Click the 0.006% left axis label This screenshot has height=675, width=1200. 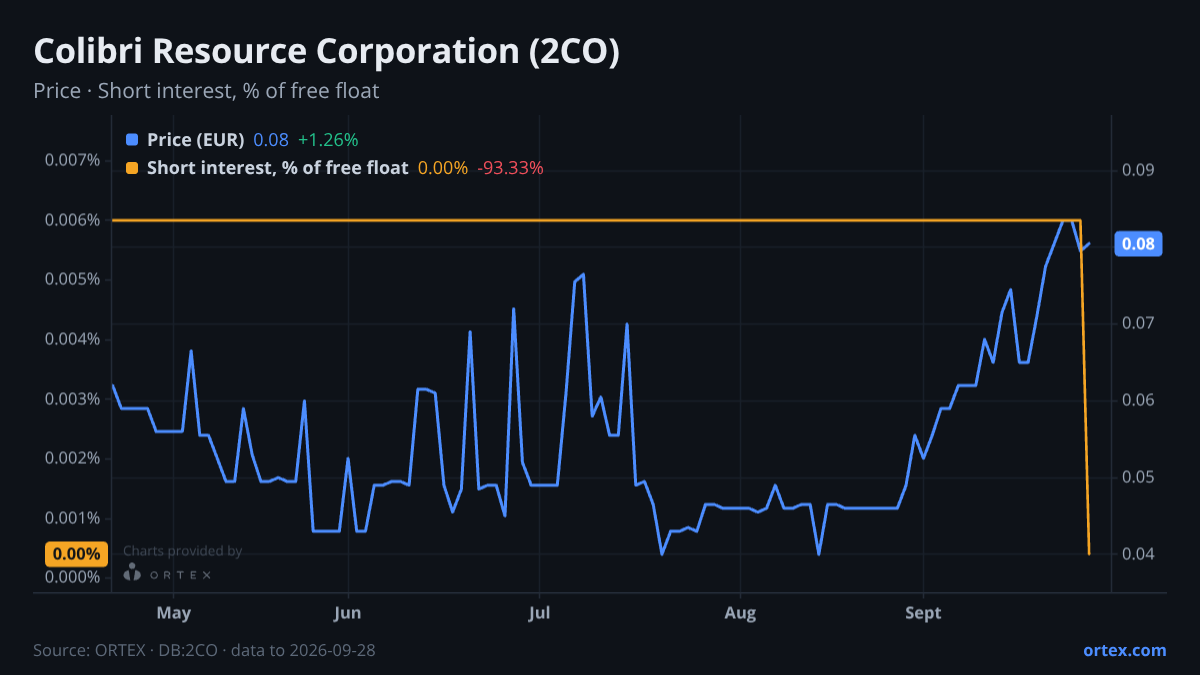[x=73, y=220]
